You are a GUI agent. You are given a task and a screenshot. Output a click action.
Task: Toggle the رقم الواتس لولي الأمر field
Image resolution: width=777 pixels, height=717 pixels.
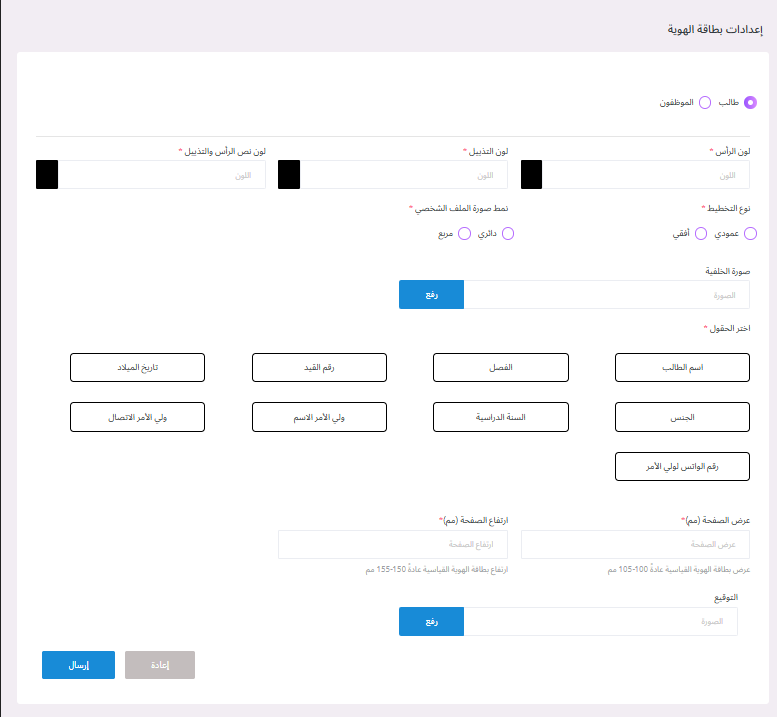click(682, 466)
